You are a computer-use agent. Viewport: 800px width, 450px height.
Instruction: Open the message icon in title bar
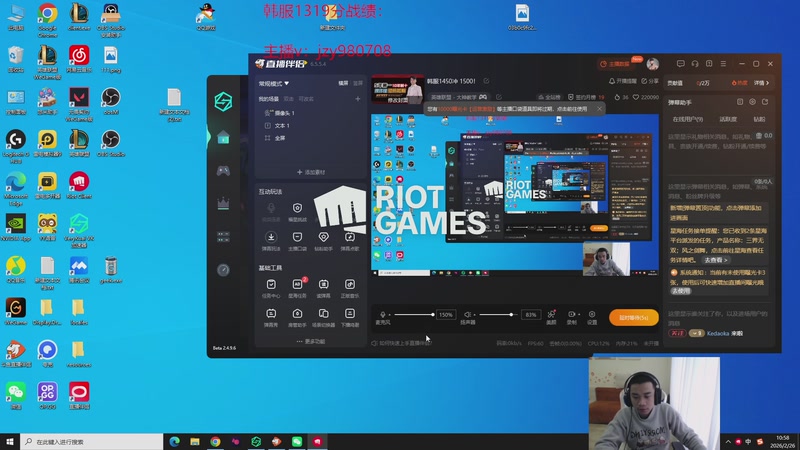coord(681,64)
